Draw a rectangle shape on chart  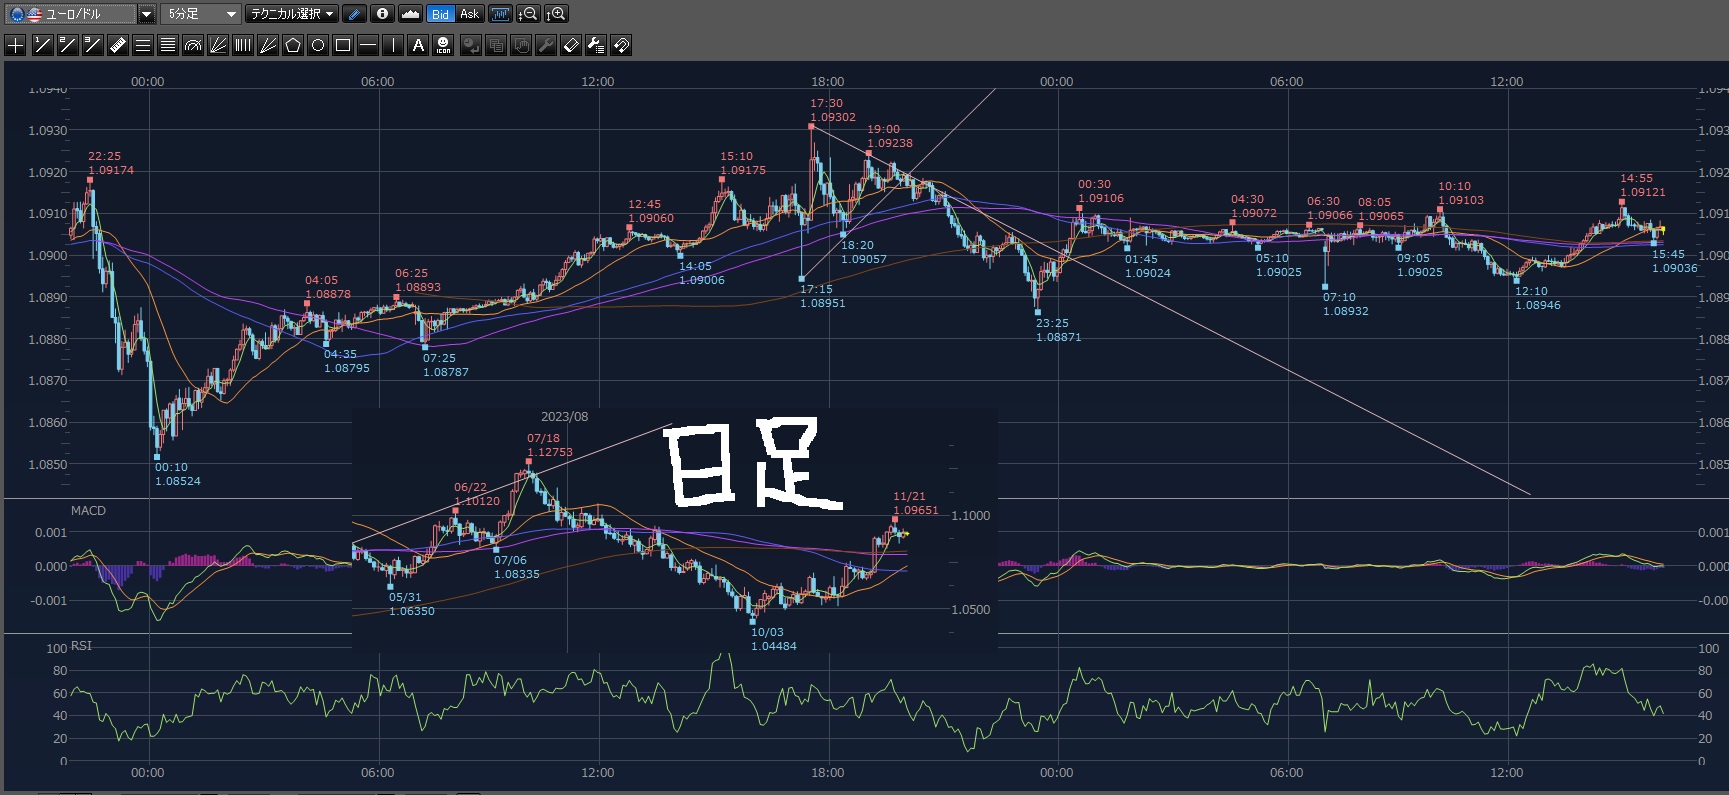(343, 45)
